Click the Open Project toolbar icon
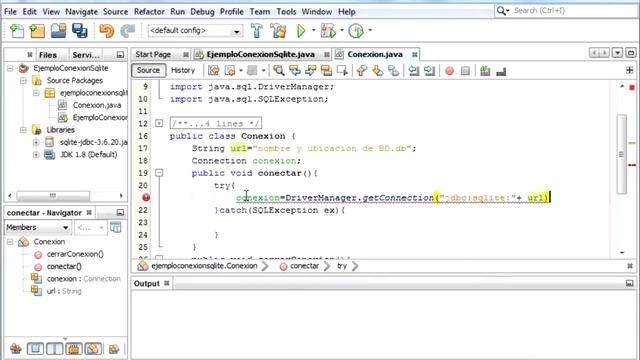Screen dimensions: 640x360 click(58, 31)
